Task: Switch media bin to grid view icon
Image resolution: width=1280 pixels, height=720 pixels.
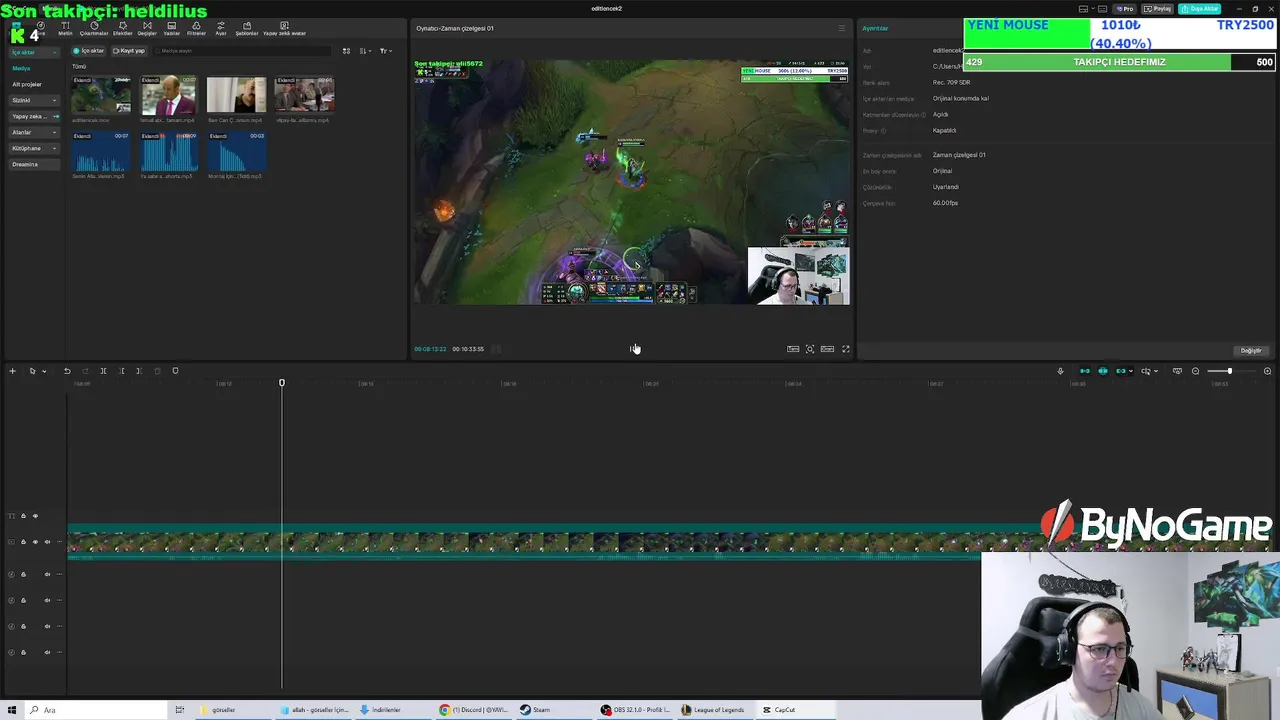Action: [x=347, y=51]
